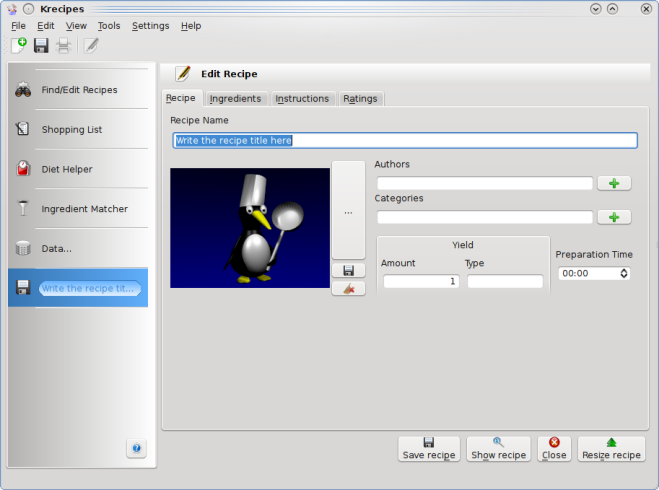Click the Yield Amount field

point(421,281)
